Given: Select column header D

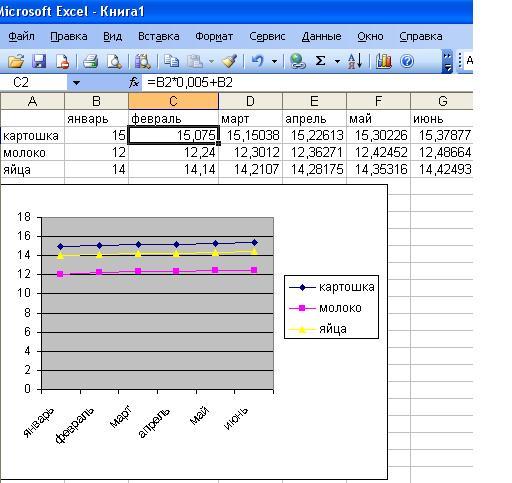Looking at the screenshot, I should click(250, 101).
